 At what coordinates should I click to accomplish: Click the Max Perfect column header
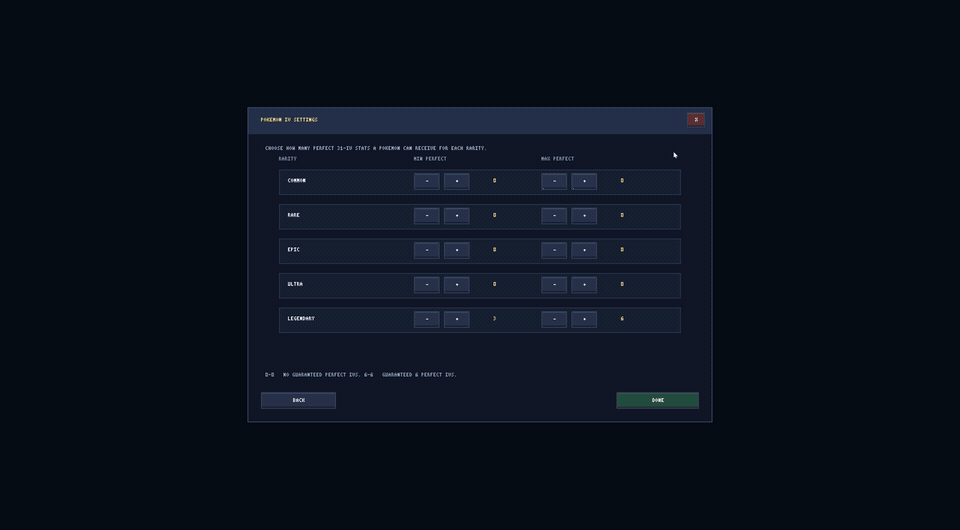(557, 159)
